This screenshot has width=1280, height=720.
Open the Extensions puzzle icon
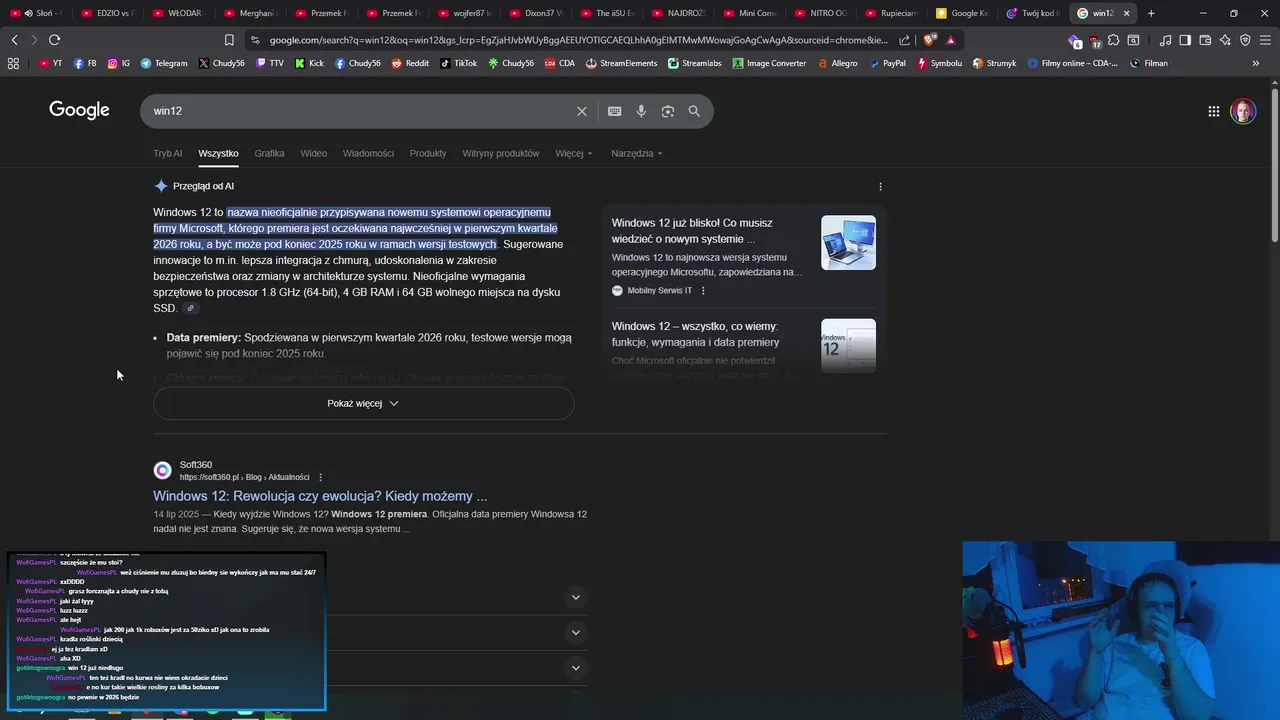[x=1113, y=40]
